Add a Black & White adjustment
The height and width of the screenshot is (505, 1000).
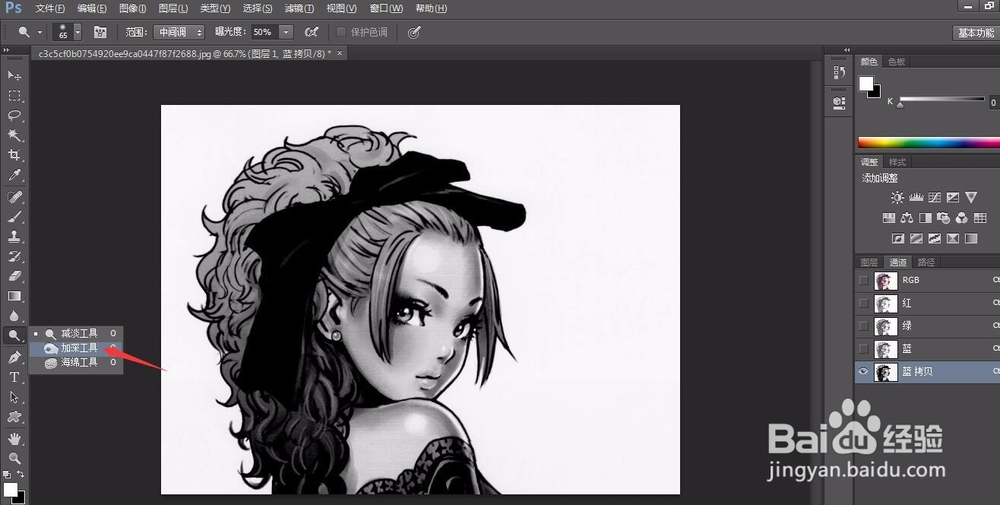click(x=925, y=218)
